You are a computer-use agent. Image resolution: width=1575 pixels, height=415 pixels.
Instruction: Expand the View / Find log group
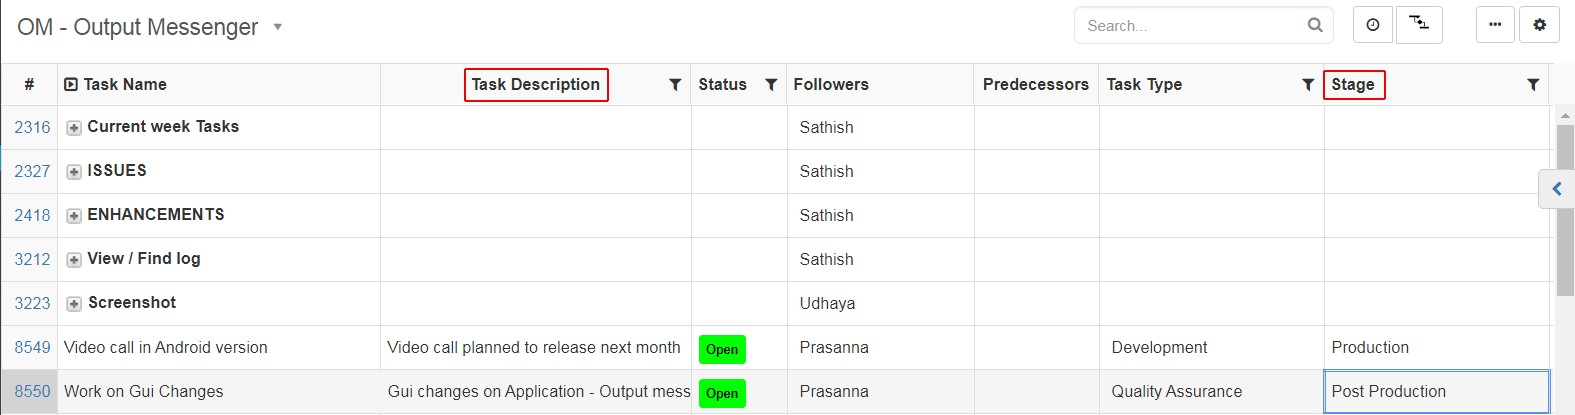(x=74, y=260)
